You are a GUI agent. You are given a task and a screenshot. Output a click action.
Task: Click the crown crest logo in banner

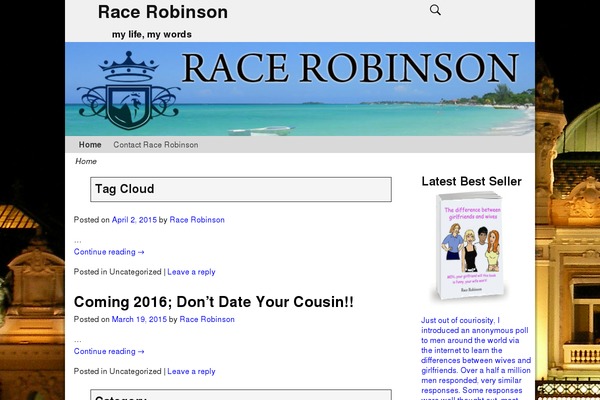click(129, 90)
